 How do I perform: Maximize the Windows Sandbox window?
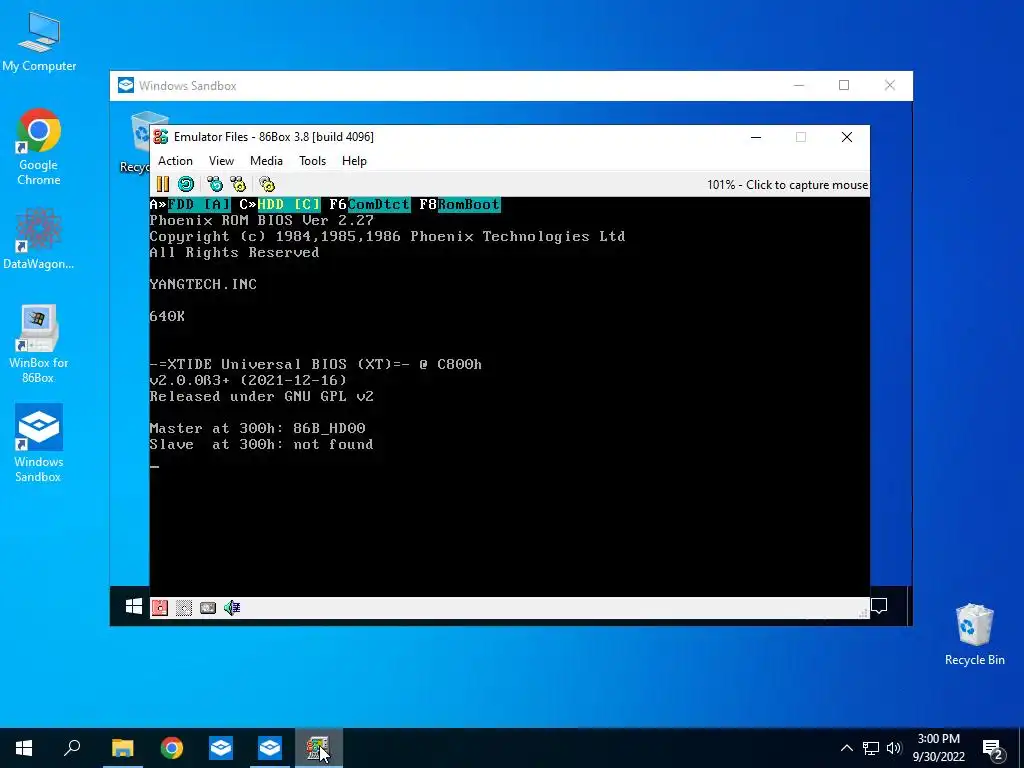tap(844, 86)
